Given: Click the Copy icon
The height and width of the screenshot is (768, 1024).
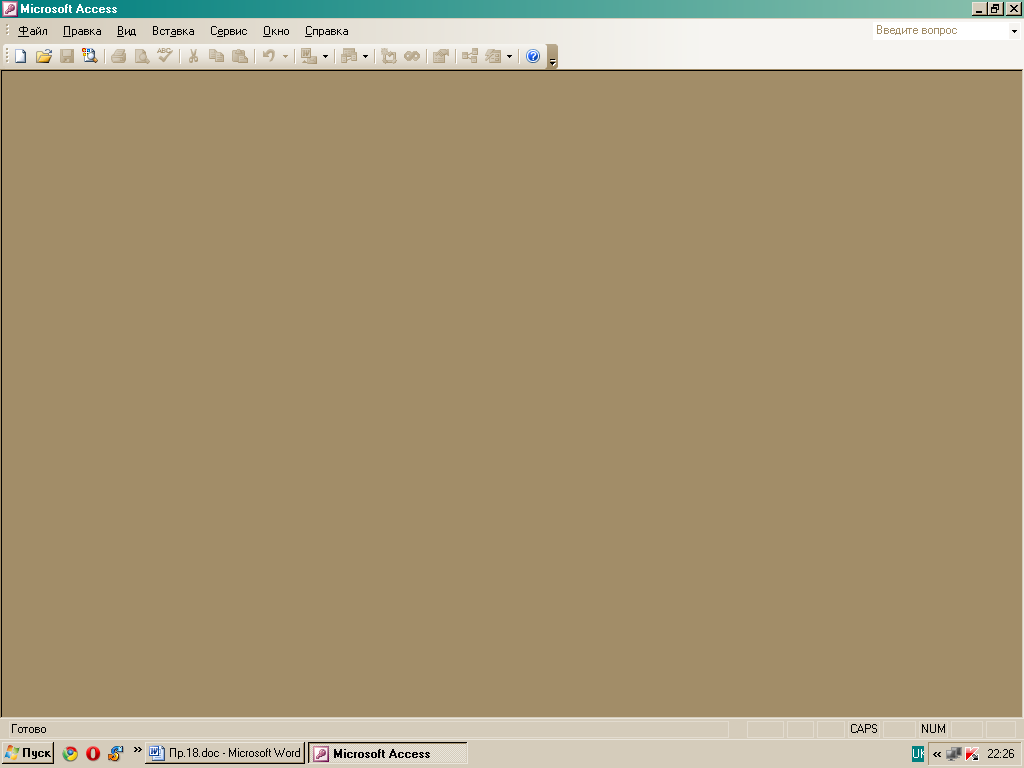Looking at the screenshot, I should click(216, 56).
